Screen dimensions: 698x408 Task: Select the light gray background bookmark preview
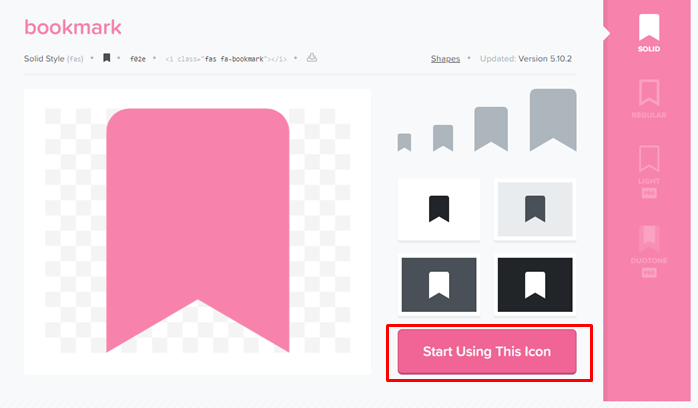pyautogui.click(x=535, y=209)
